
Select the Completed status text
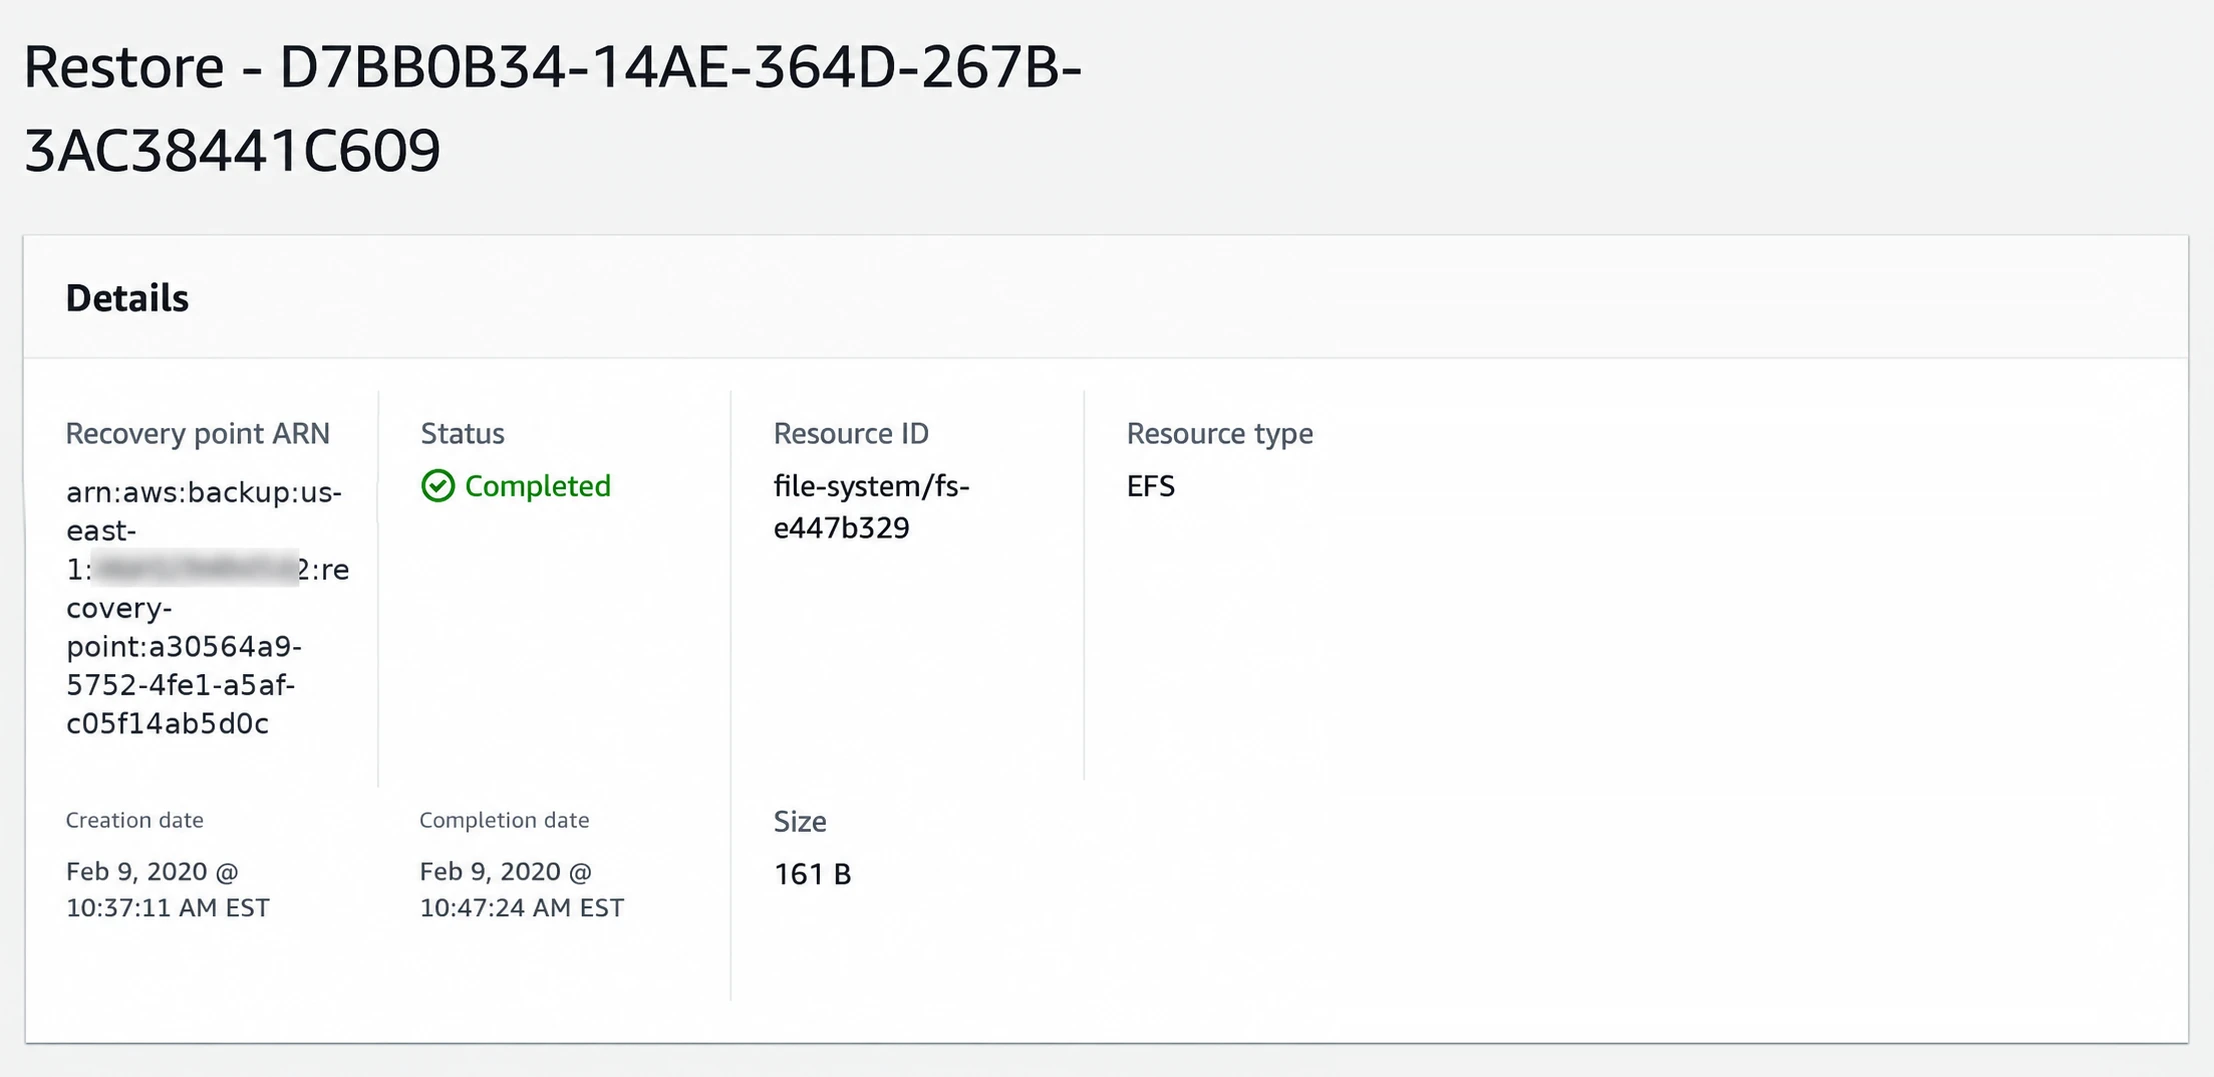pos(537,486)
